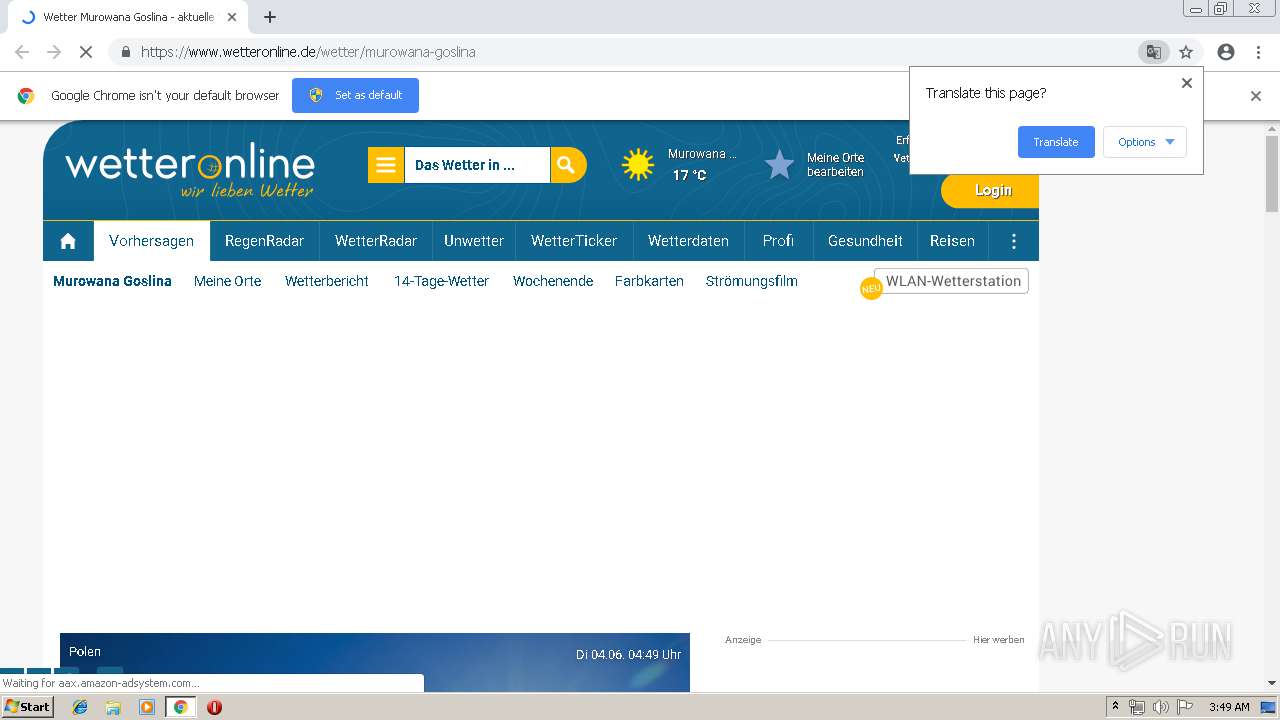Close the Wetter Murowana Goslina tab
The width and height of the screenshot is (1280, 720).
pyautogui.click(x=232, y=17)
